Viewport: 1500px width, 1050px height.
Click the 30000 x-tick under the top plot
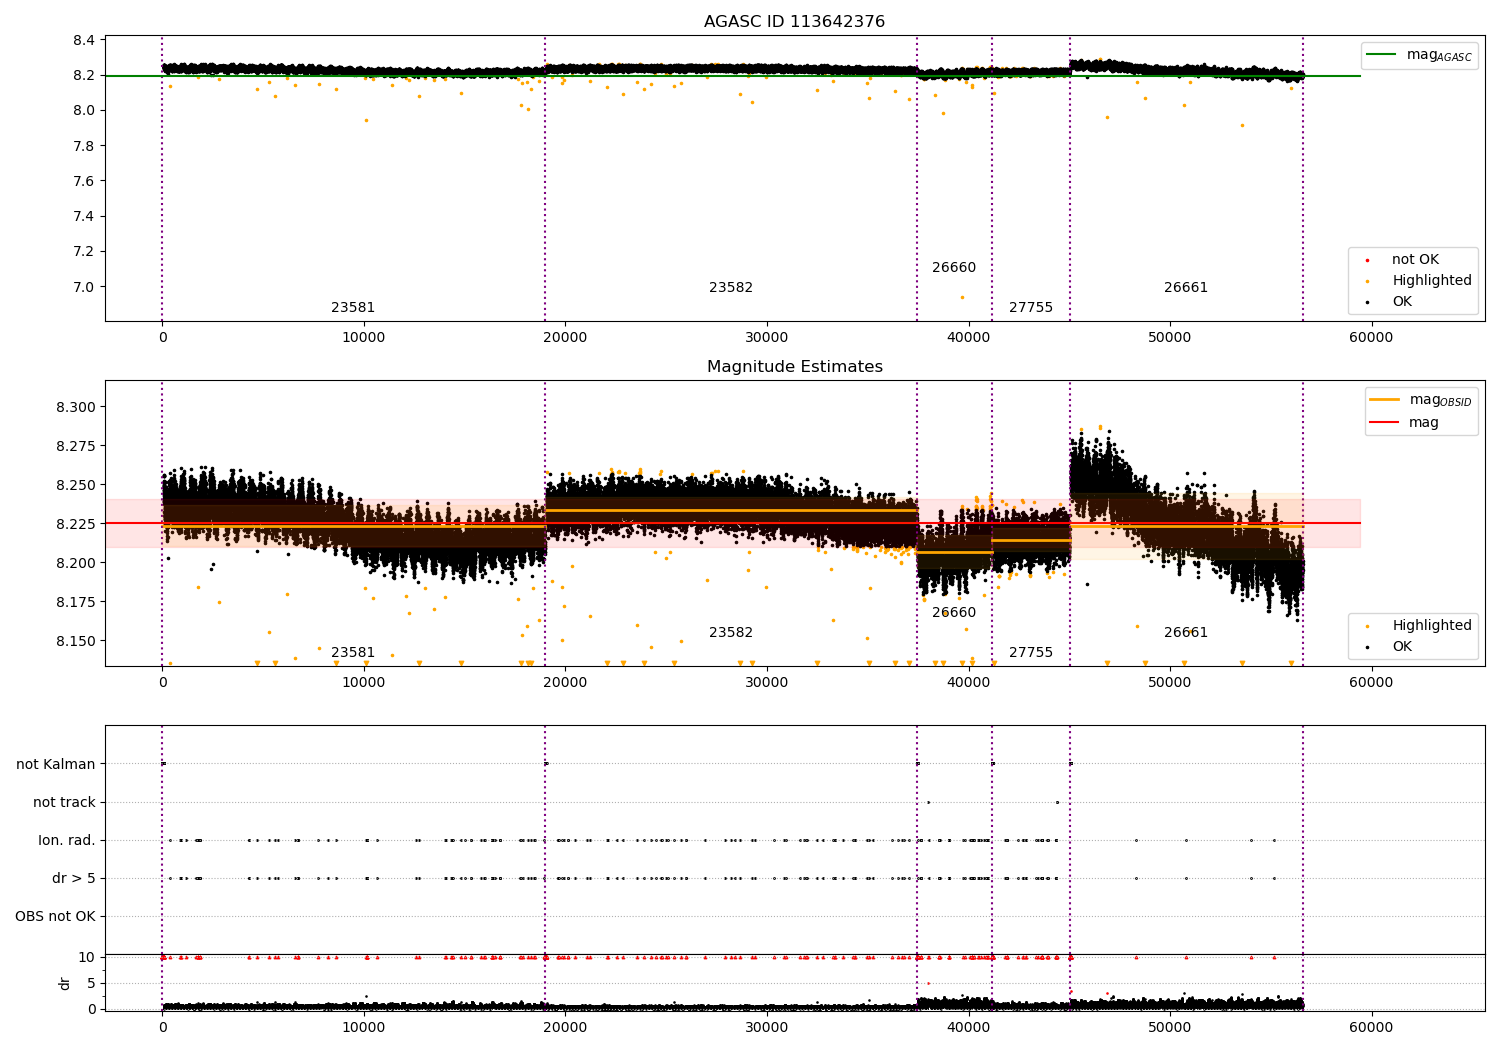[767, 338]
